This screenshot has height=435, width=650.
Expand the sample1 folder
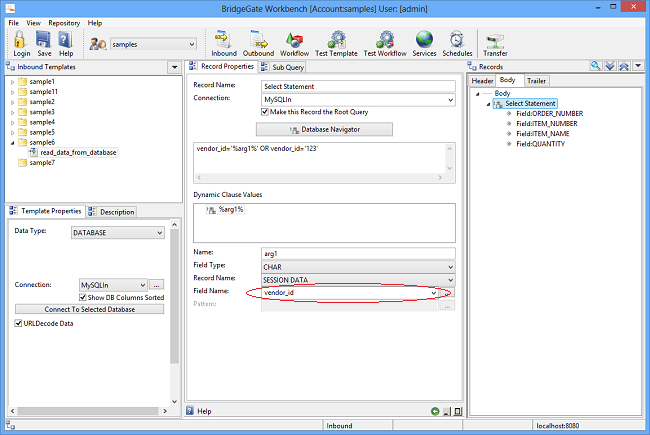click(x=12, y=82)
